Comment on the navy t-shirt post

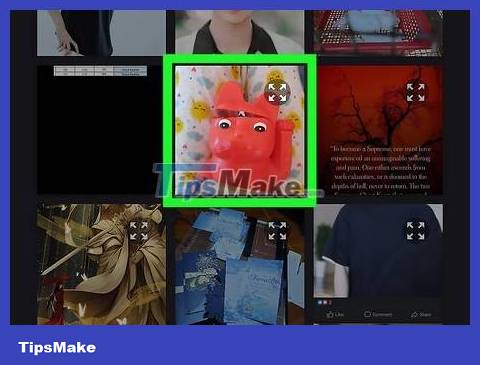[378, 314]
